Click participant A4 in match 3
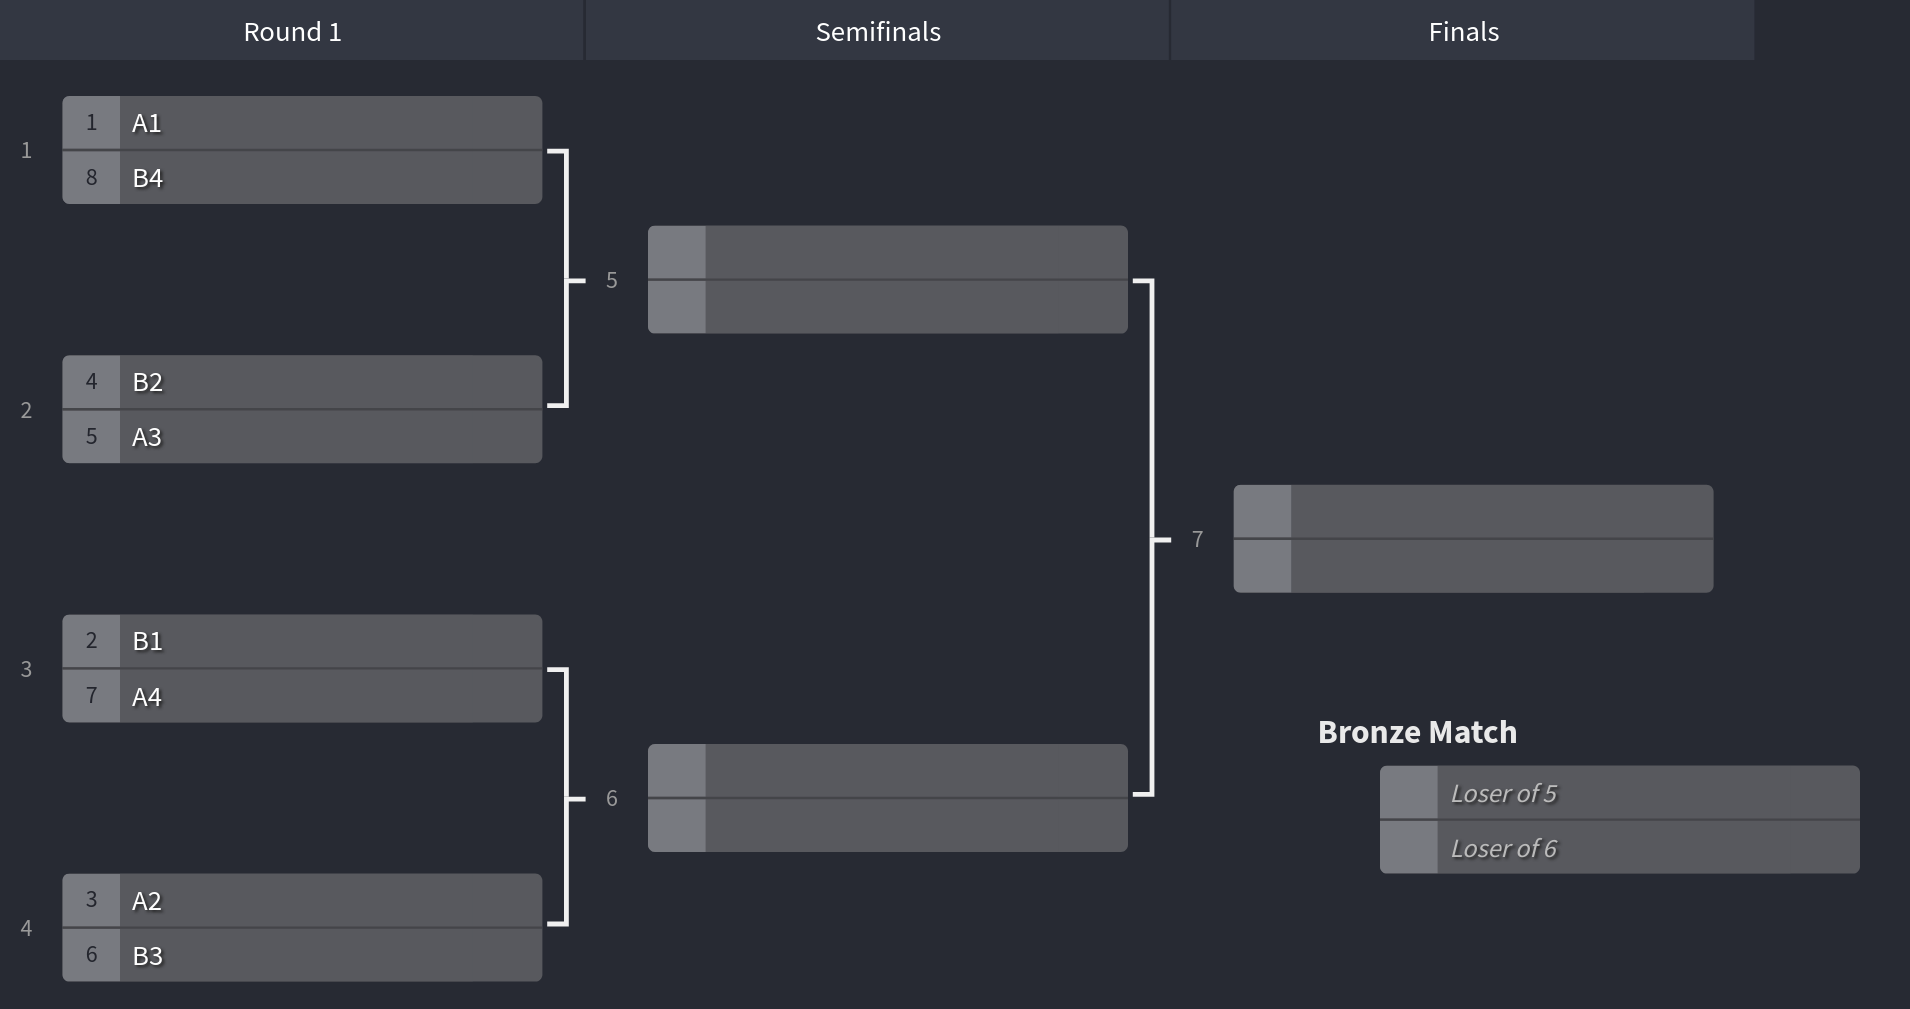 tap(302, 696)
